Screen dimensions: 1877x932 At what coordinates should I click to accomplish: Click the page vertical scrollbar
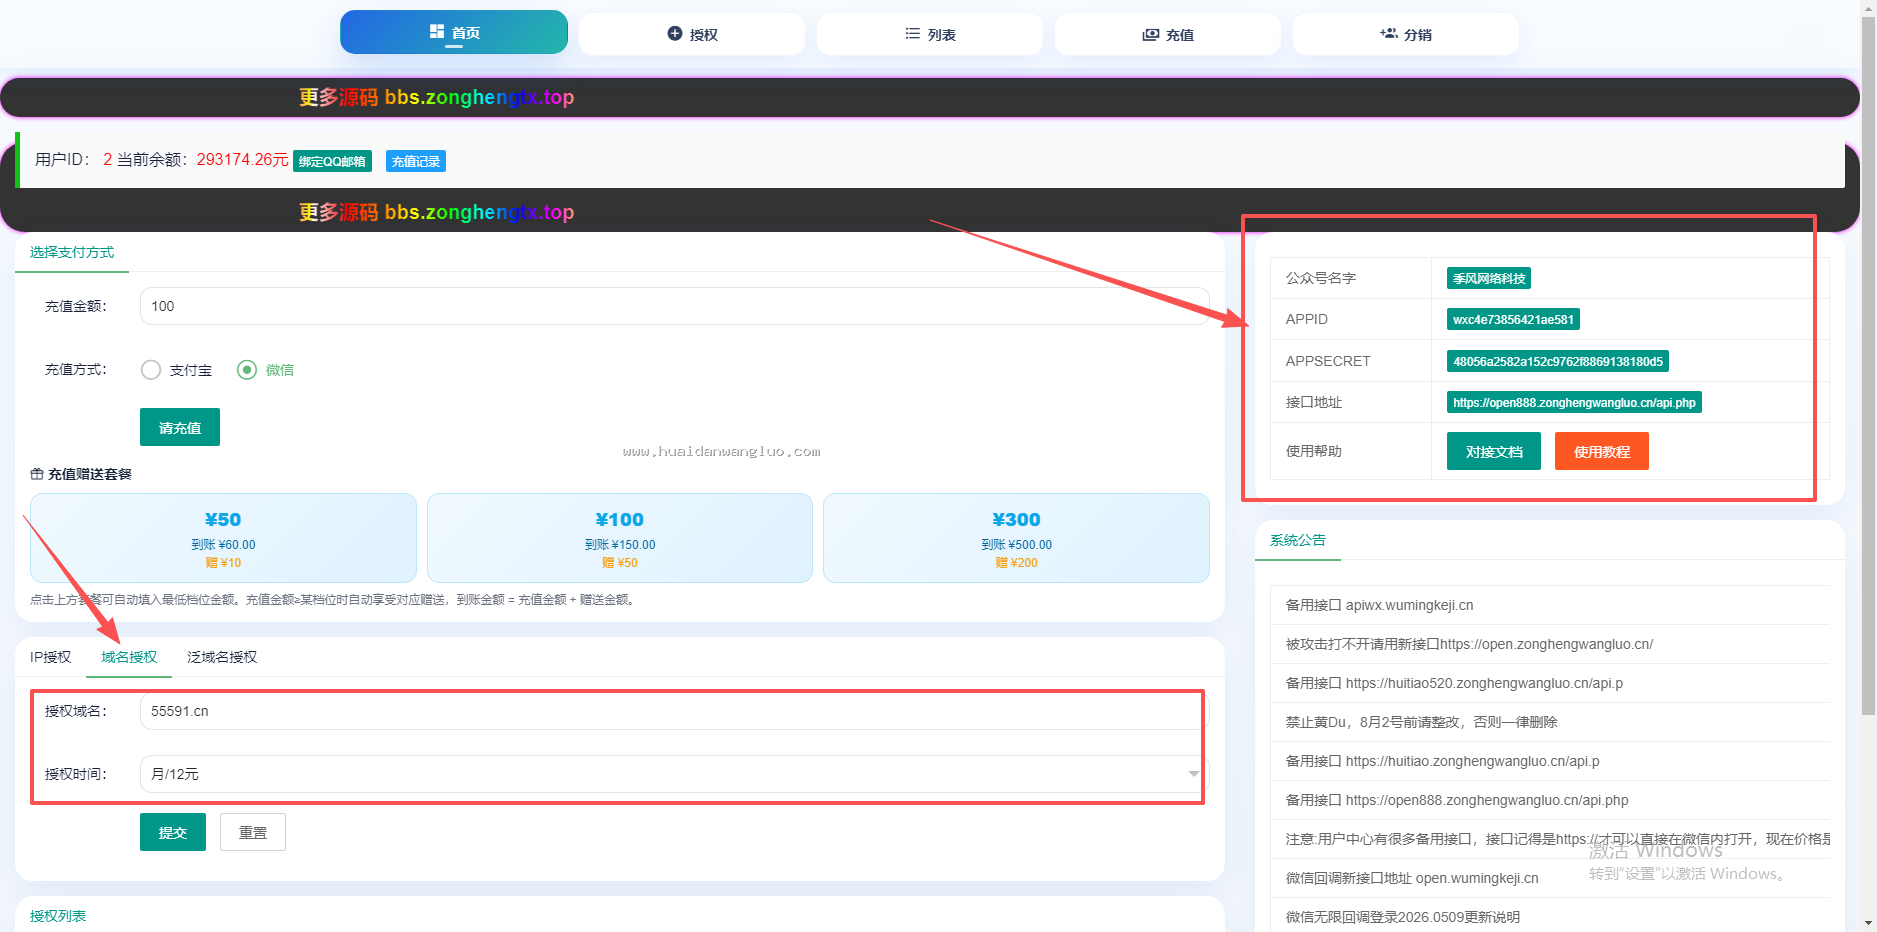point(1868,365)
